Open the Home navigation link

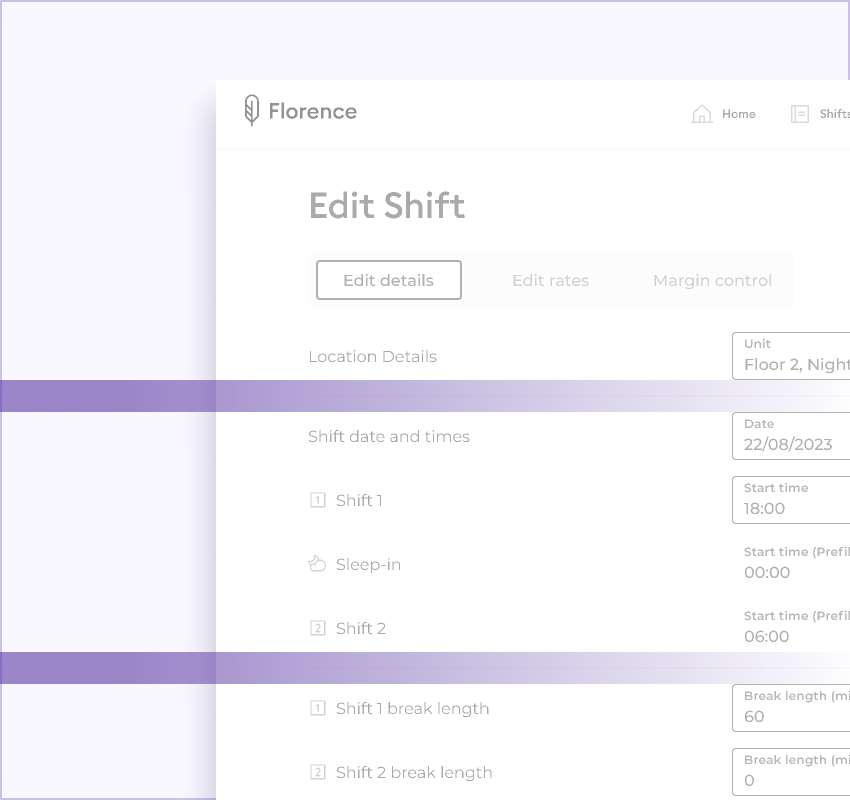click(738, 114)
